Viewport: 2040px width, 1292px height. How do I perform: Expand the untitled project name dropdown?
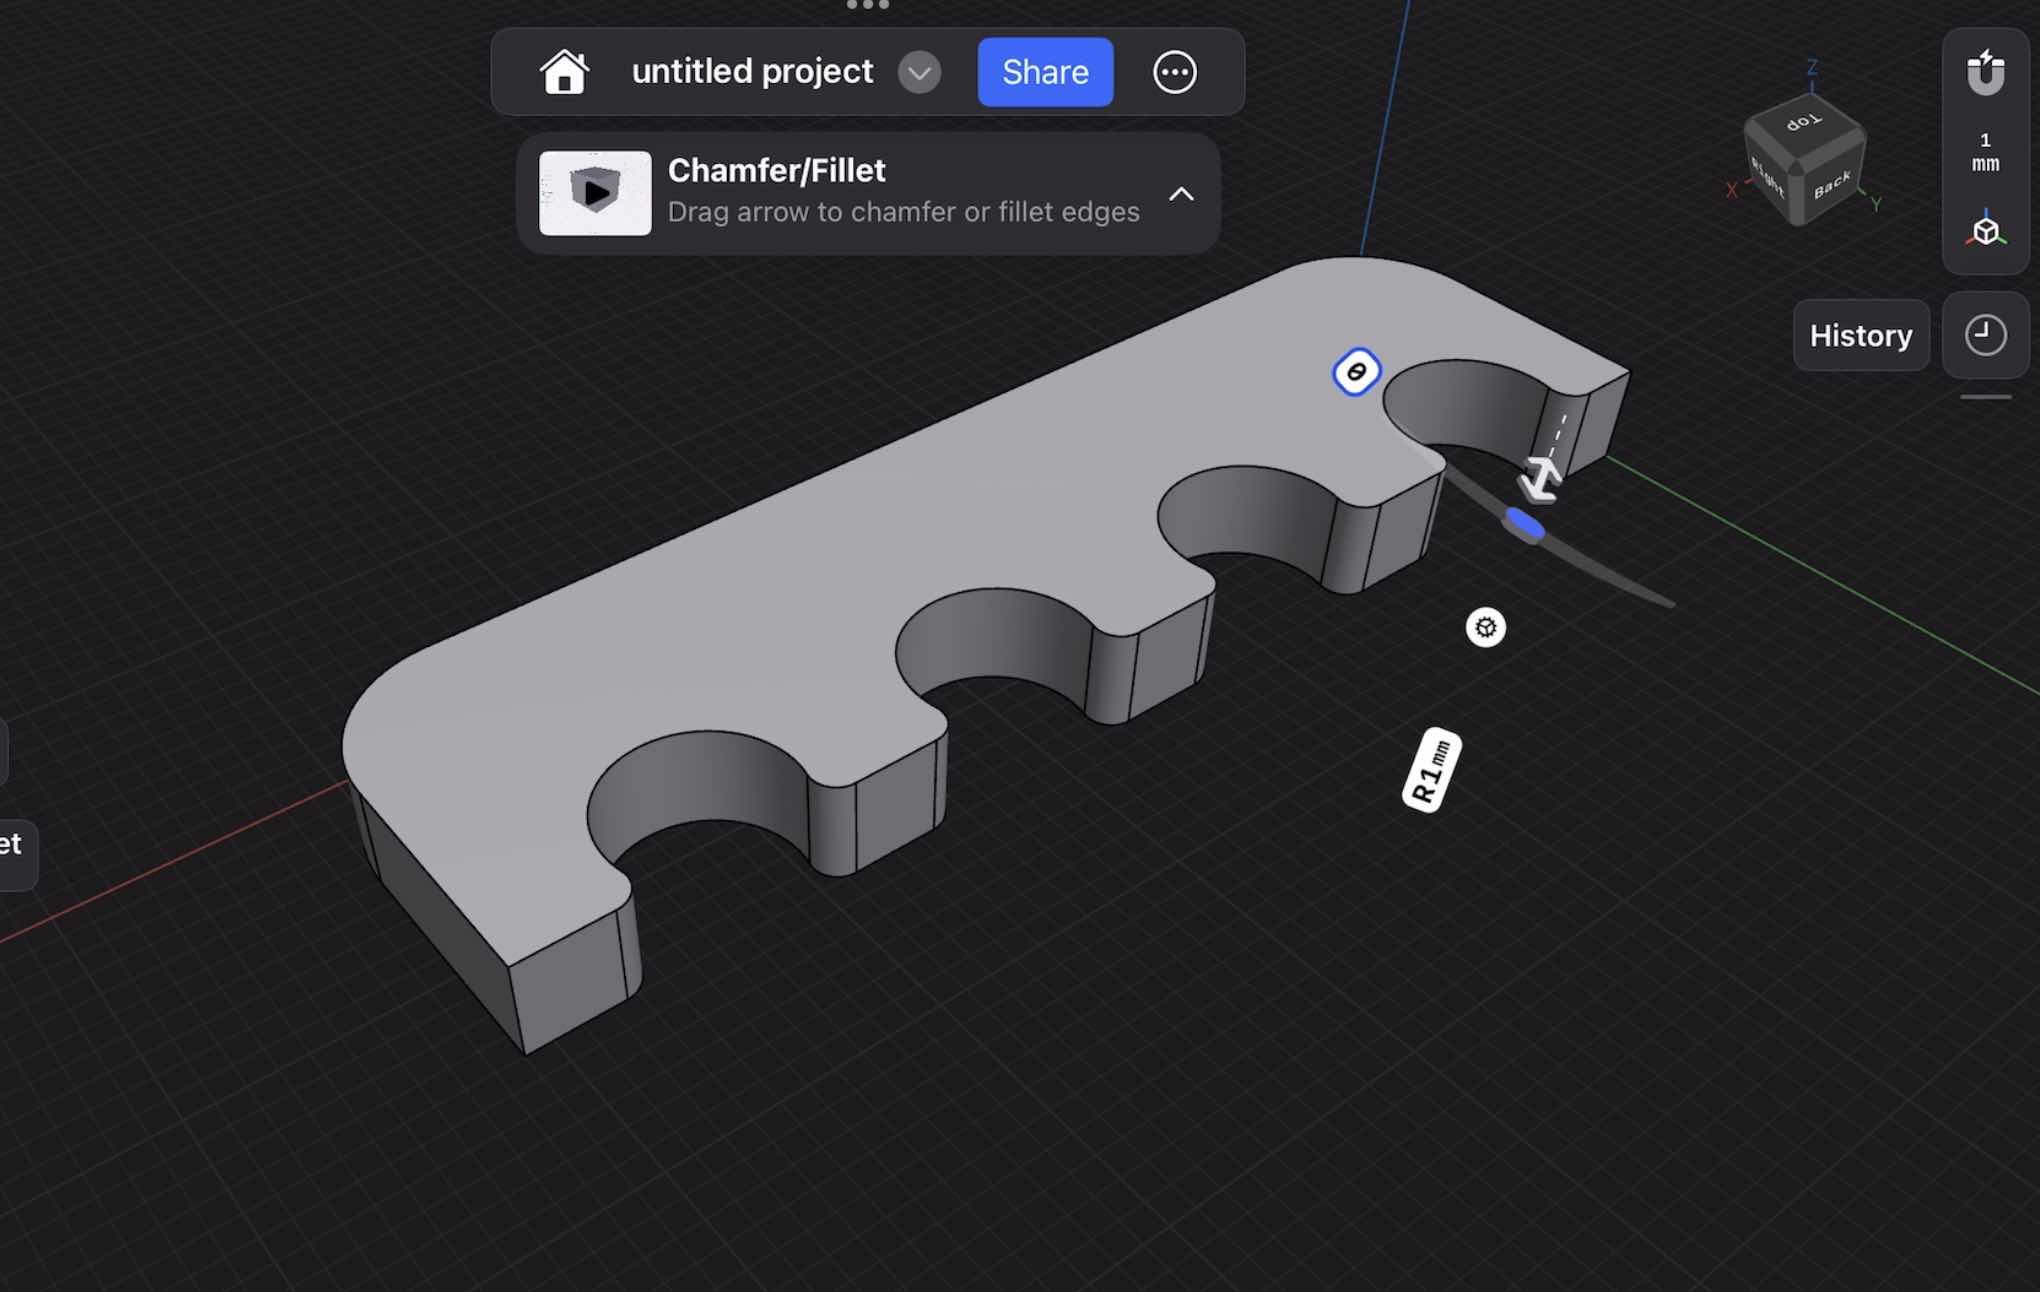[x=918, y=72]
